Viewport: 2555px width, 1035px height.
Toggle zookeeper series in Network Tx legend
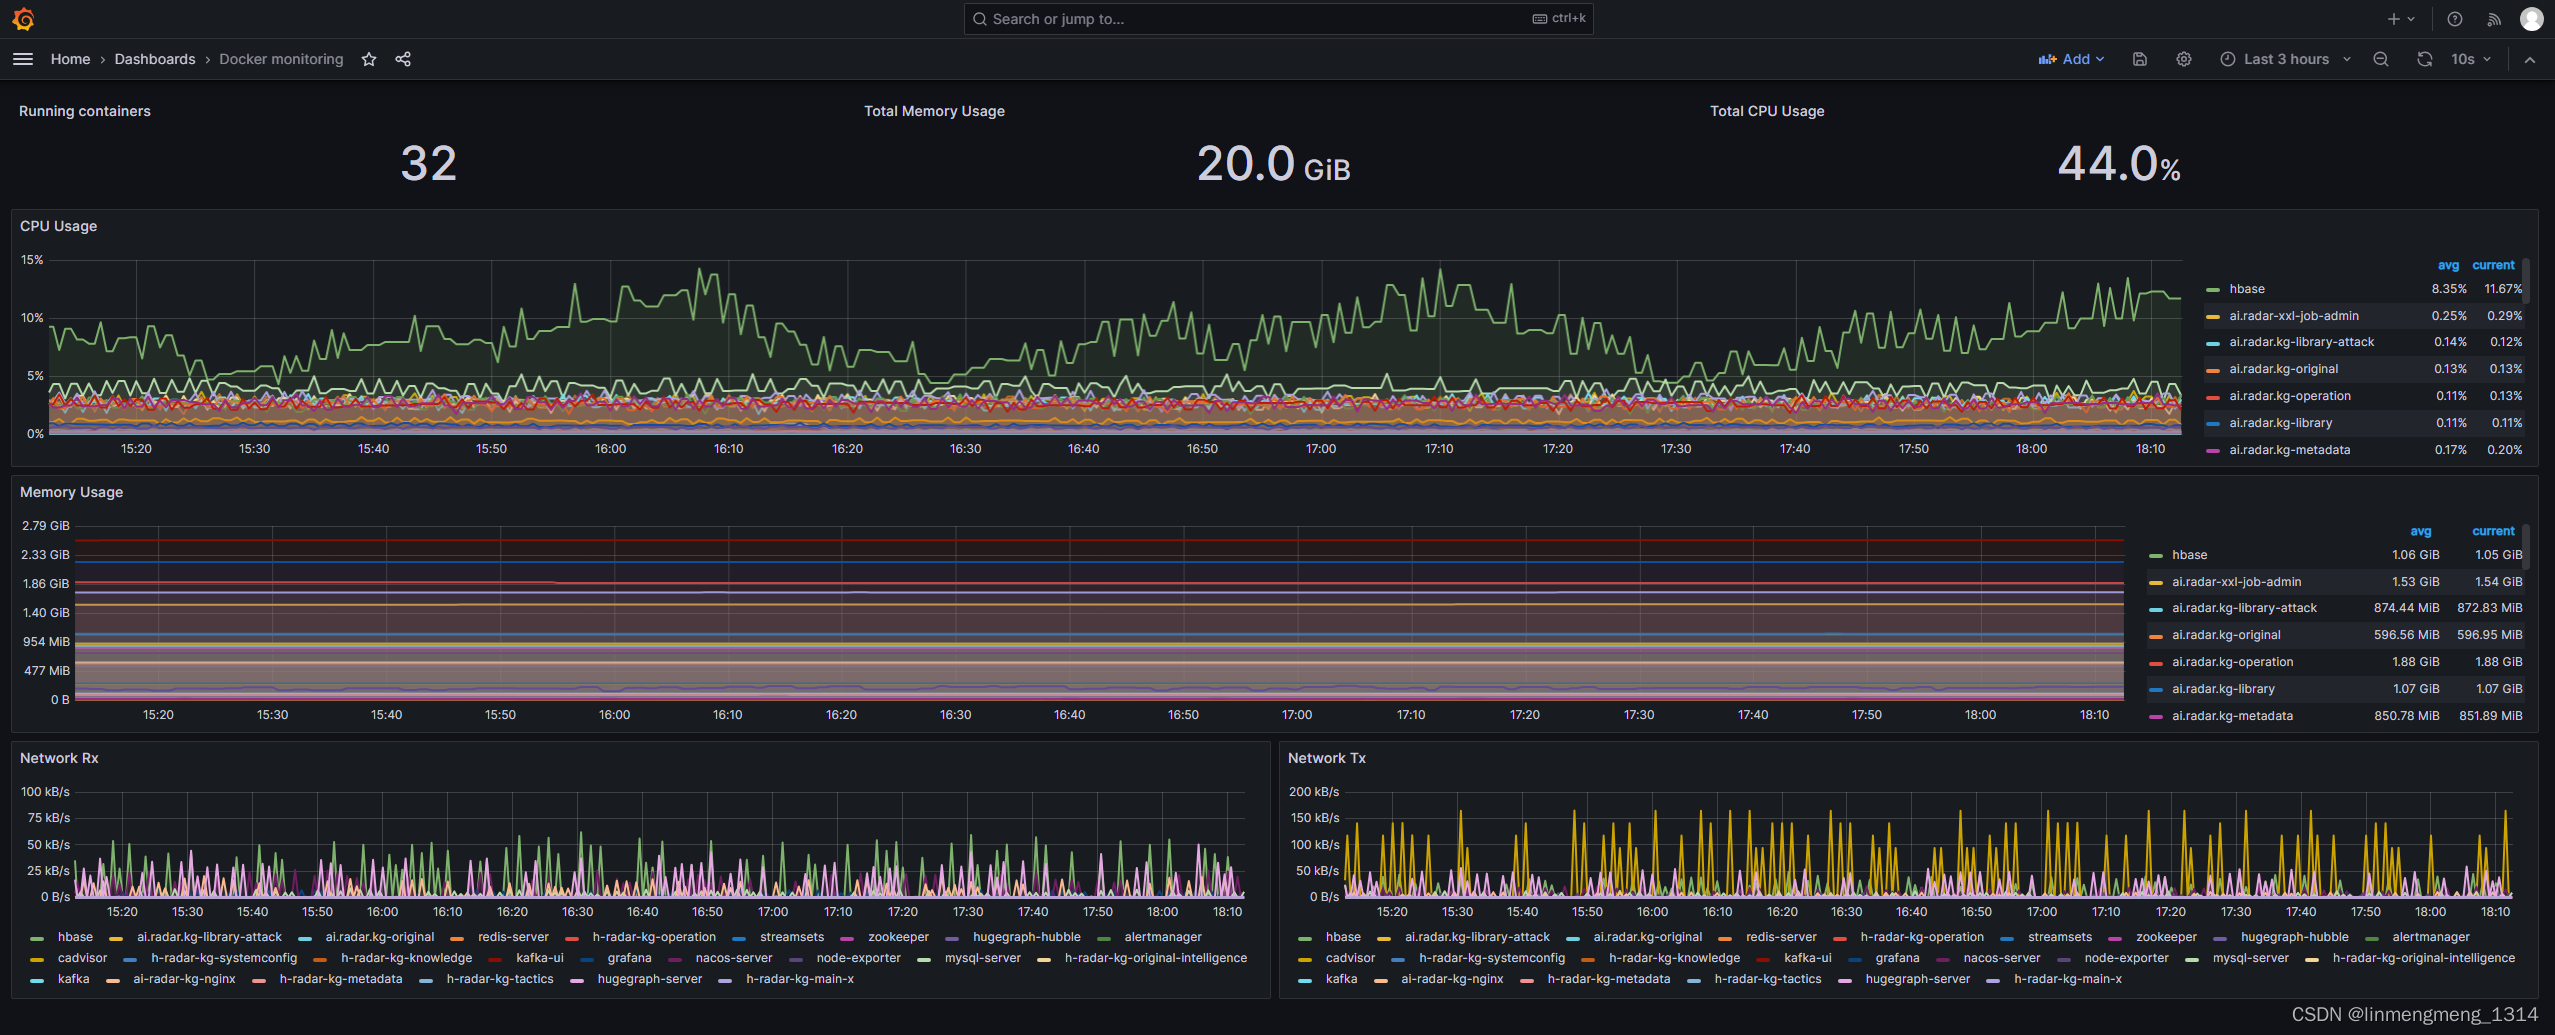click(x=2166, y=937)
